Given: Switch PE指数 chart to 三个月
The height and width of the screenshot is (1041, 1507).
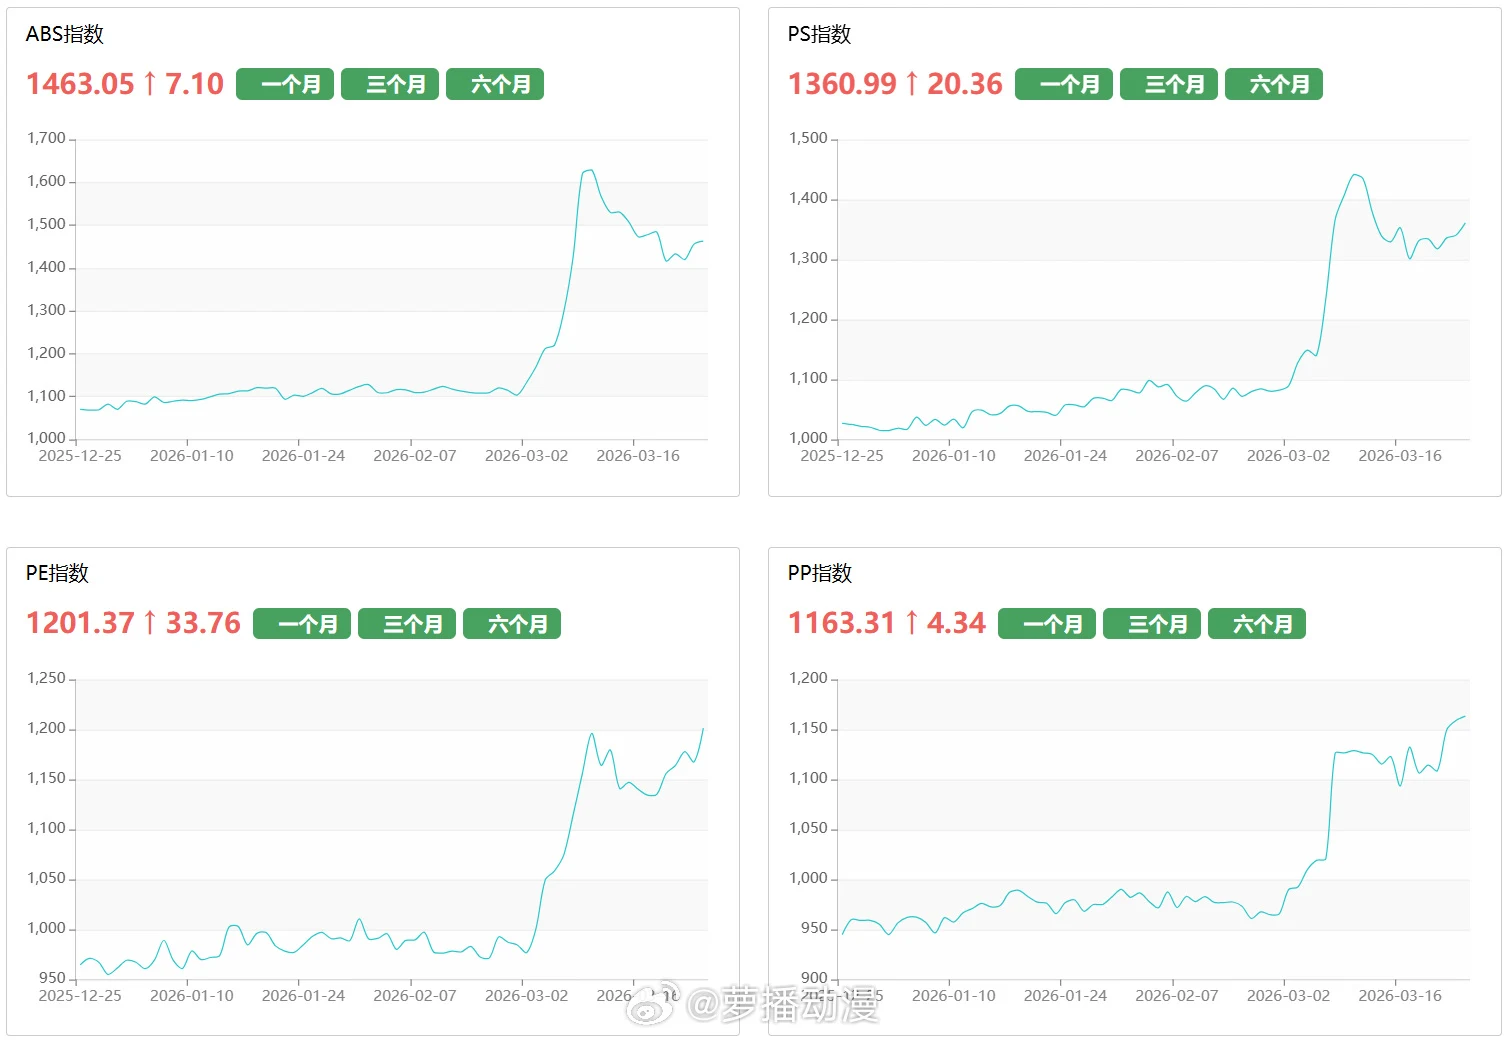Looking at the screenshot, I should (407, 624).
